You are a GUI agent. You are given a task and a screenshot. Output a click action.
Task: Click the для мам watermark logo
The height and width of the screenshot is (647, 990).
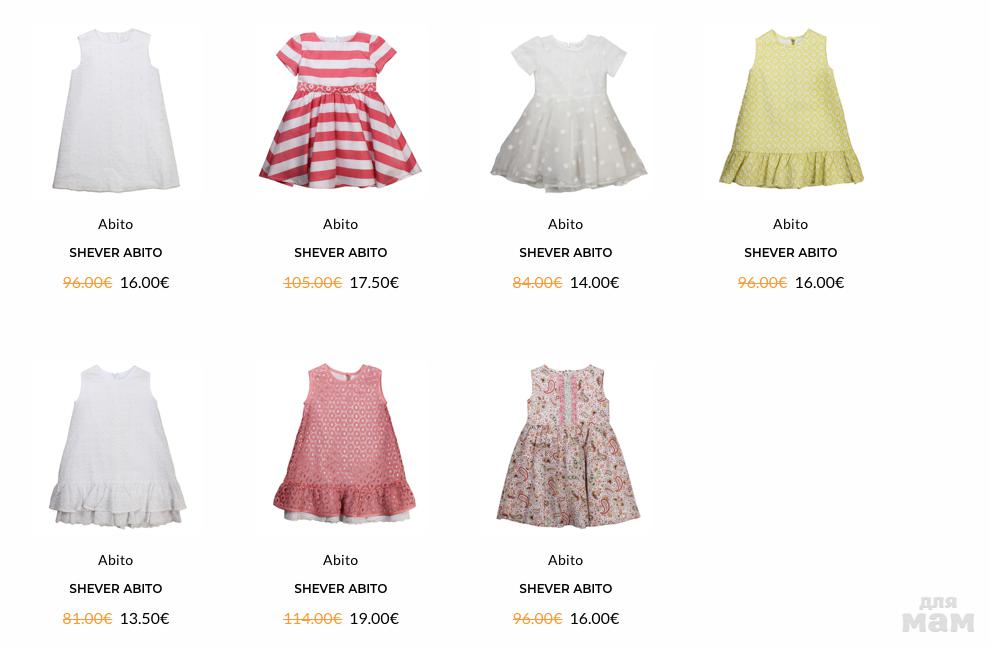pyautogui.click(x=938, y=615)
